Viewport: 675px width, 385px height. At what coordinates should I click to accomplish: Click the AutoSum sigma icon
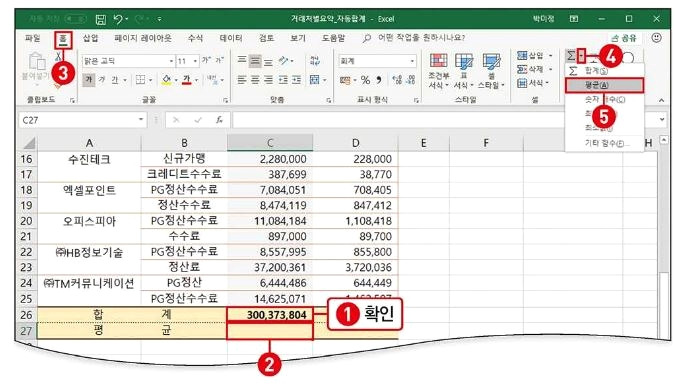pos(571,56)
